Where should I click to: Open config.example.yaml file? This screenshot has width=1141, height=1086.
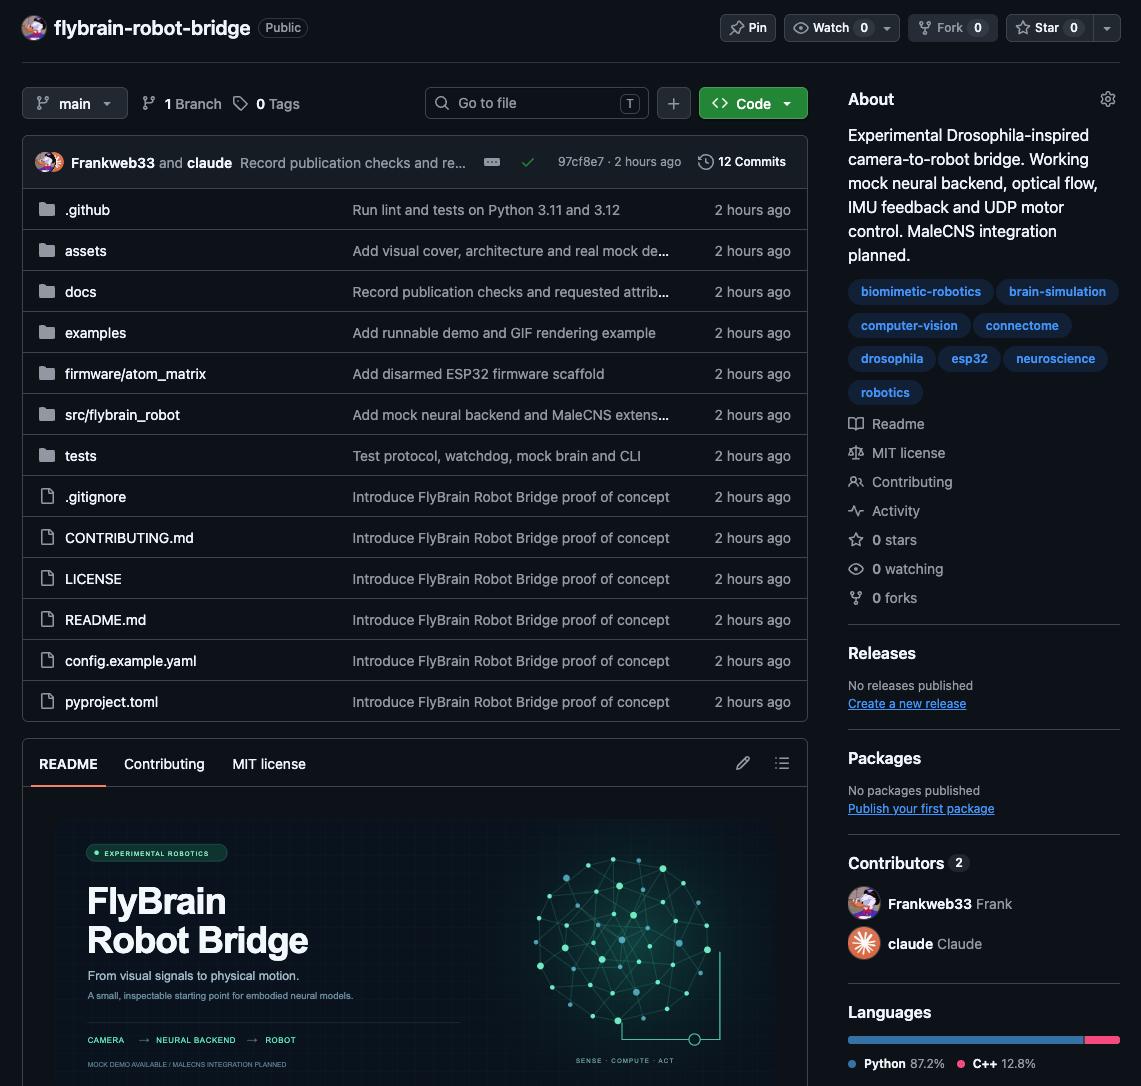130,661
